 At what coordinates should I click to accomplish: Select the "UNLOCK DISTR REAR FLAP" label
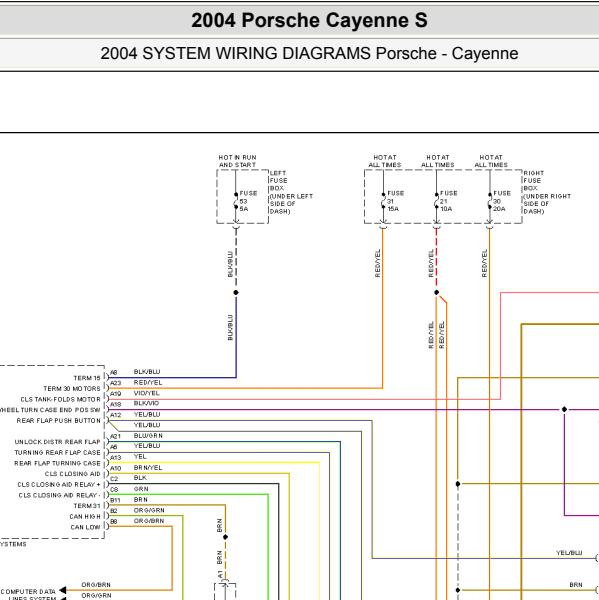(57, 442)
